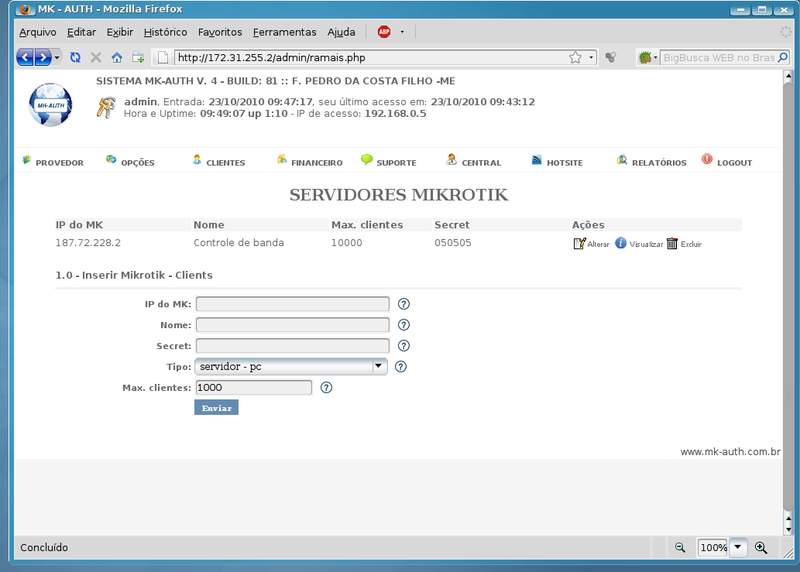Viewport: 800px width, 572px height.
Task: Open the PROVEDOR navigation menu
Action: coord(53,162)
